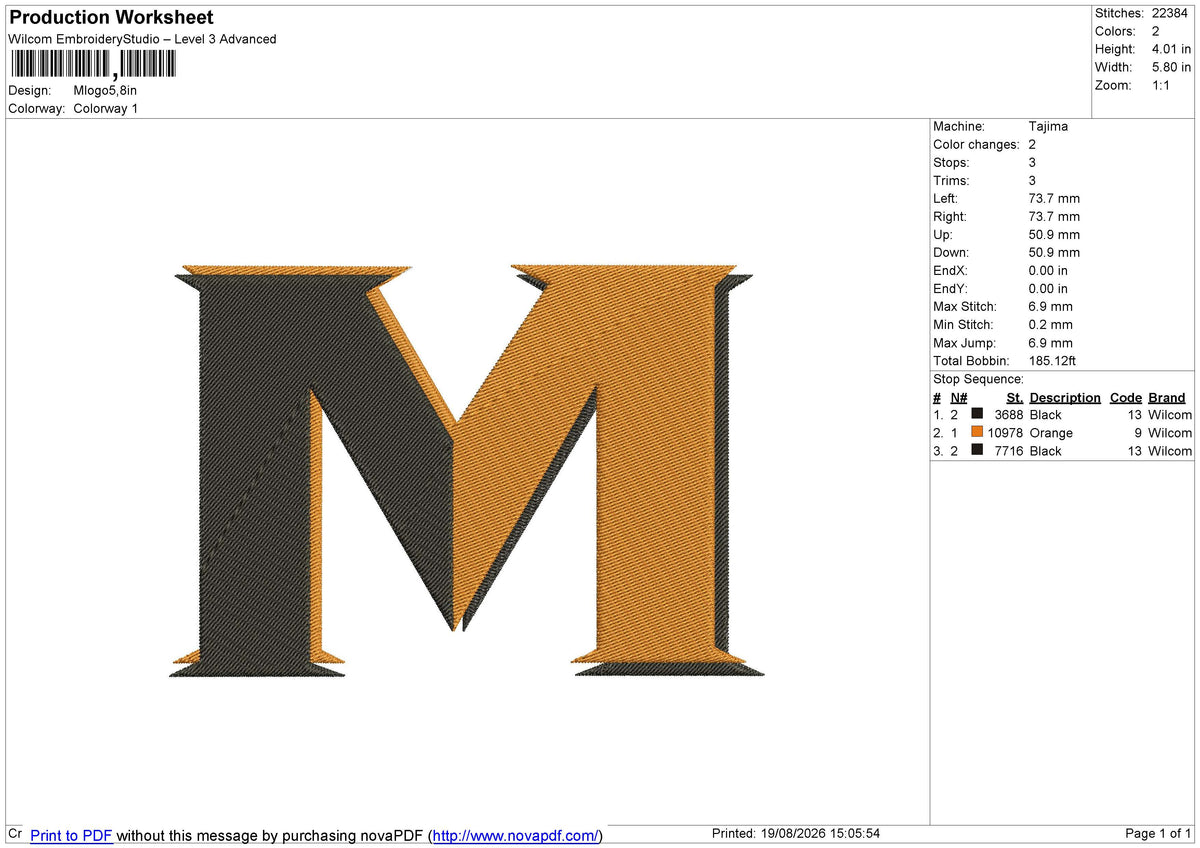The height and width of the screenshot is (848, 1200).
Task: Click the Machine value Tajima
Action: (x=1048, y=126)
